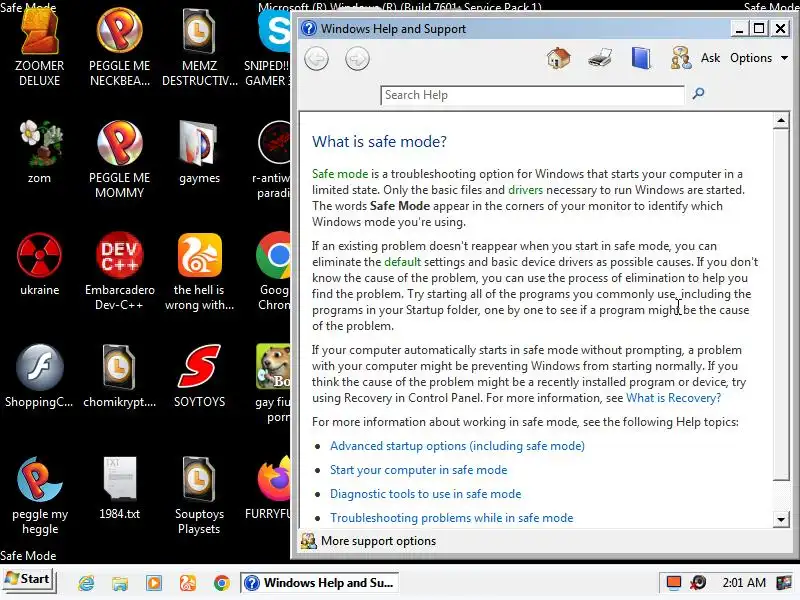Click tray icon left of the clock
The height and width of the screenshot is (600, 800).
tap(698, 583)
